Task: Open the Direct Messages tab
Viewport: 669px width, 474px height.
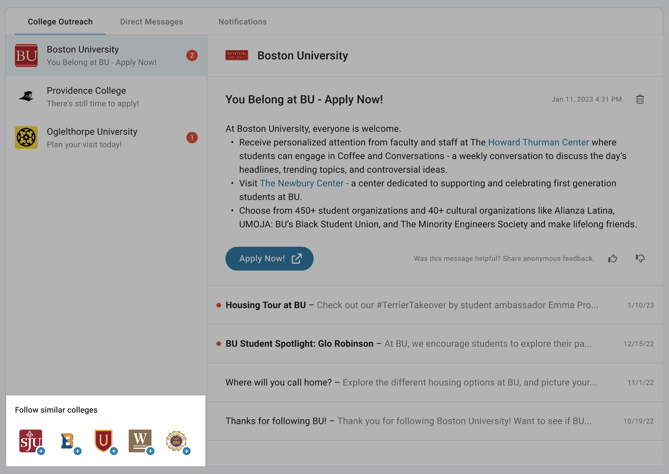Action: [x=151, y=22]
